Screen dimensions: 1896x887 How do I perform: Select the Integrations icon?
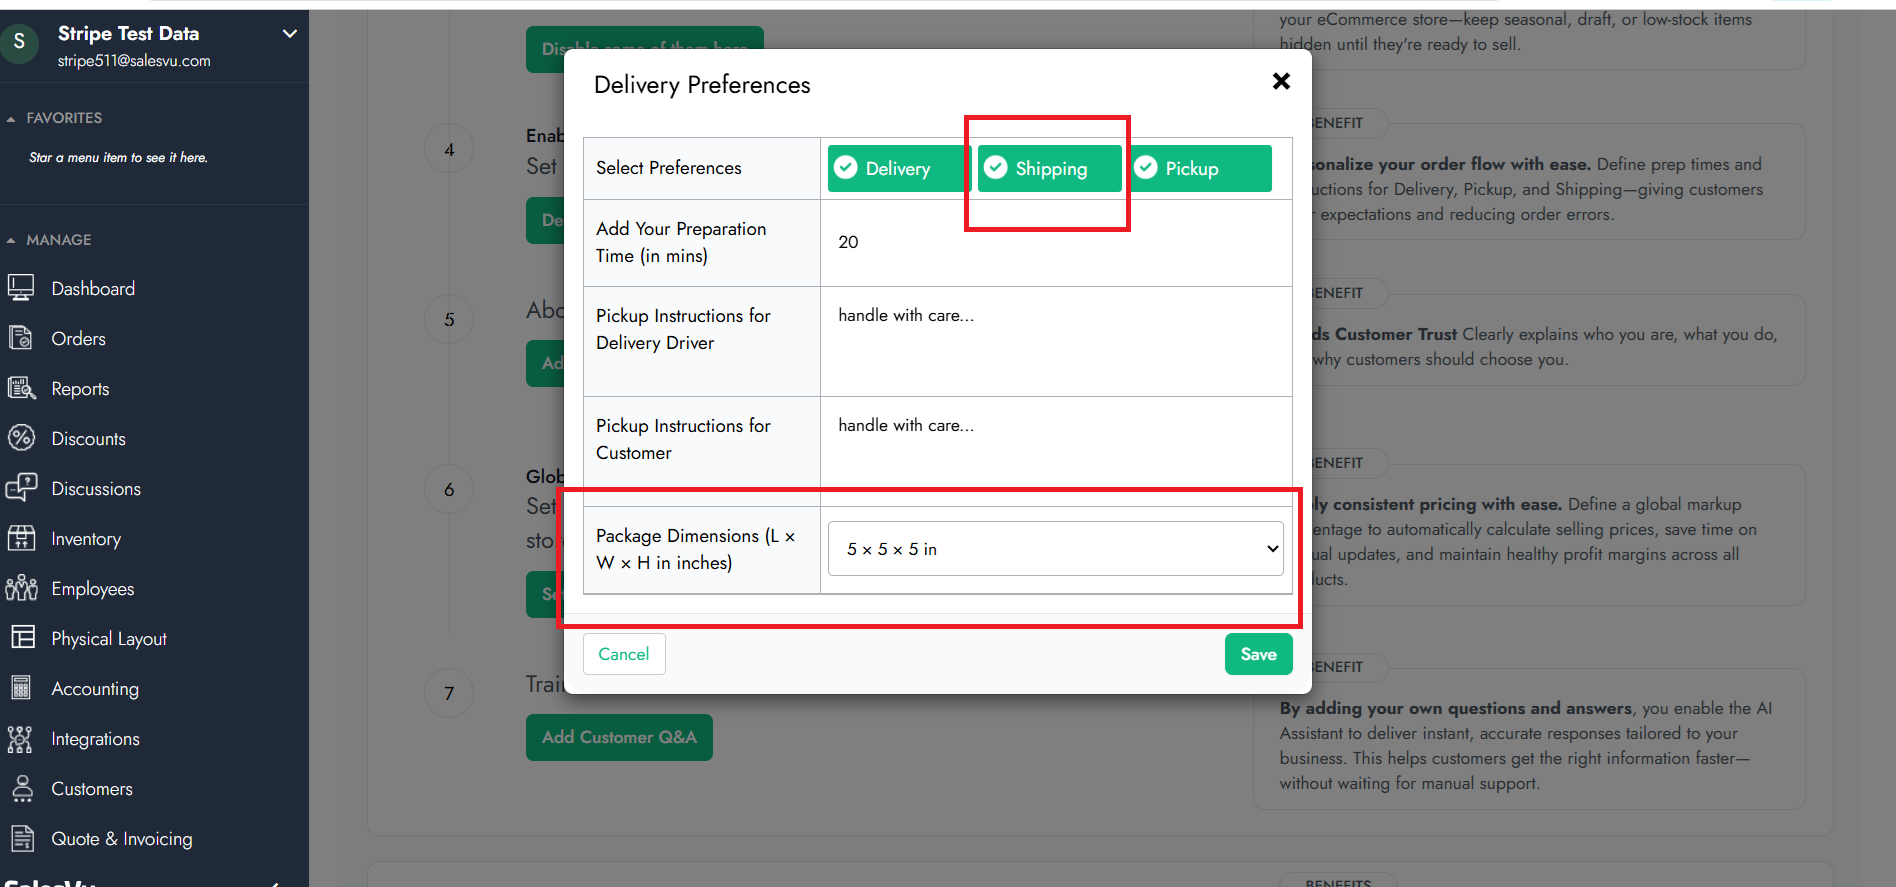click(21, 738)
